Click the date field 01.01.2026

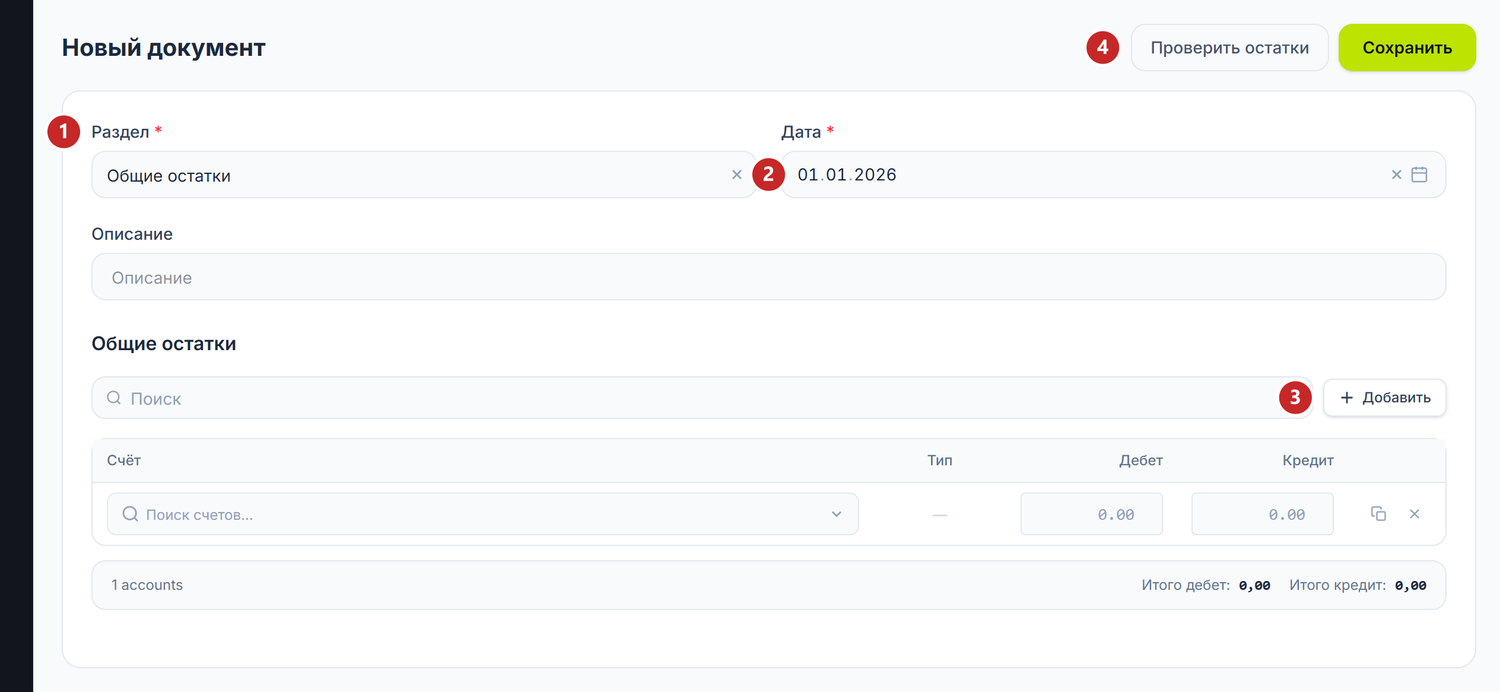coord(1113,175)
